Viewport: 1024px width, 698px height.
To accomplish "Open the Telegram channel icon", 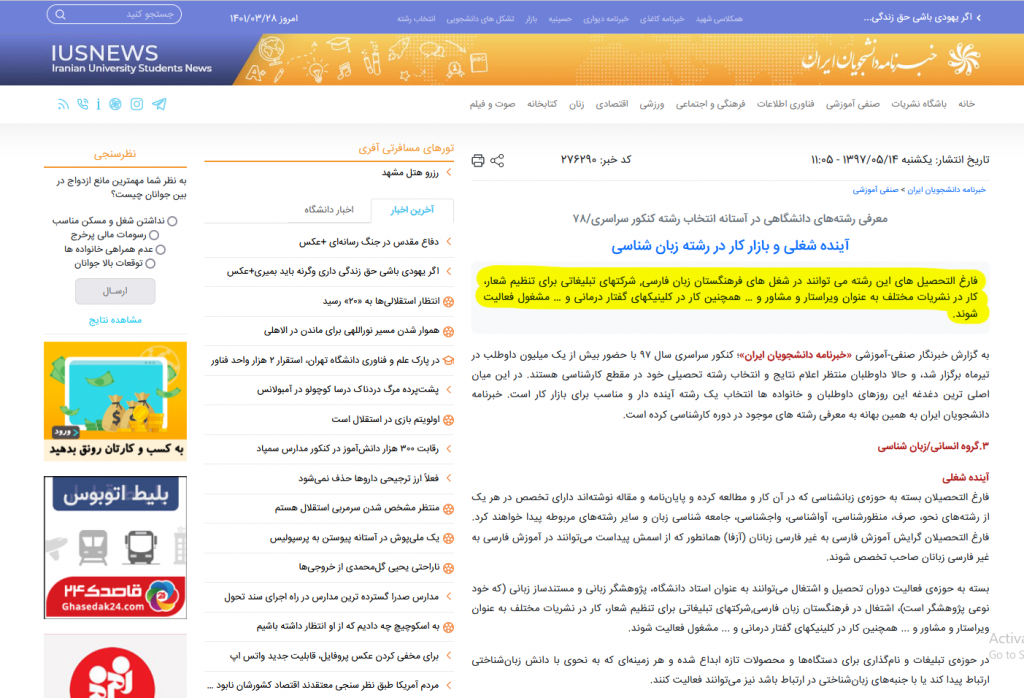I will tap(160, 104).
